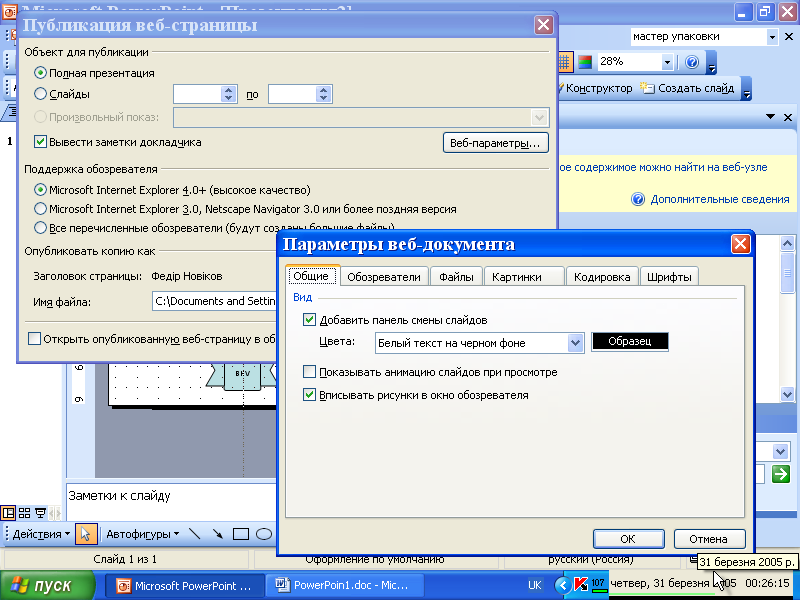Select Полная презентация radio button
Viewport: 800px width, 600px height.
(40, 73)
